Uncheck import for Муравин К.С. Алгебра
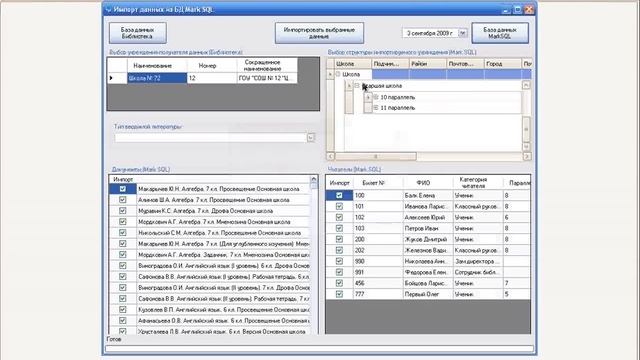640x360 pixels. 122,211
